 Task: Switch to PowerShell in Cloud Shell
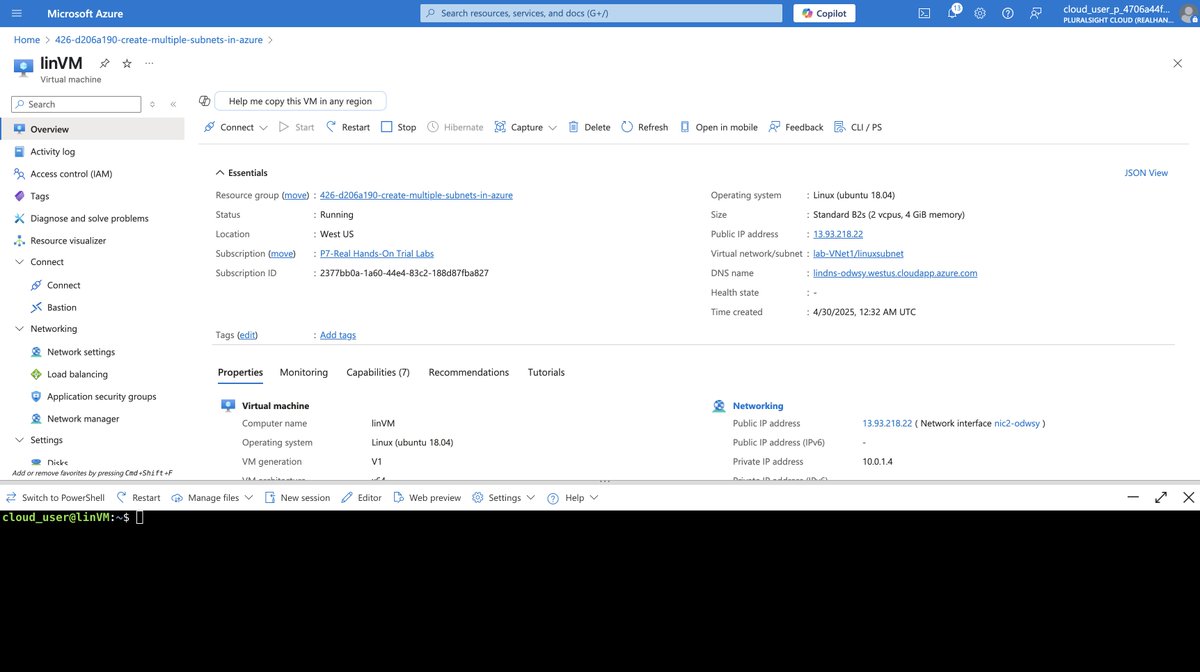55,498
